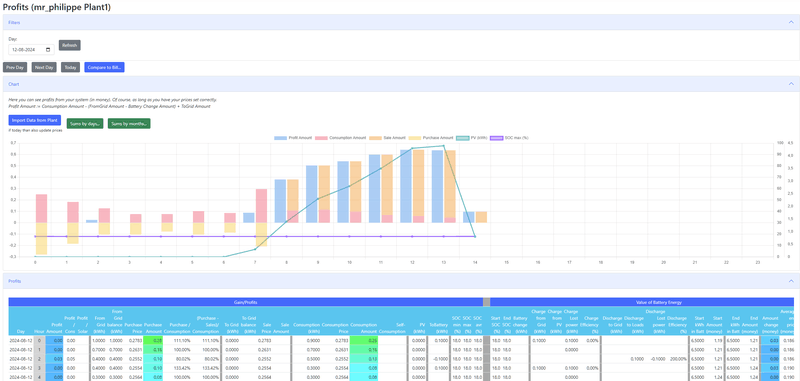This screenshot has height=381, width=800.
Task: Open the calendar picker in the Day field
Action: pos(48,50)
